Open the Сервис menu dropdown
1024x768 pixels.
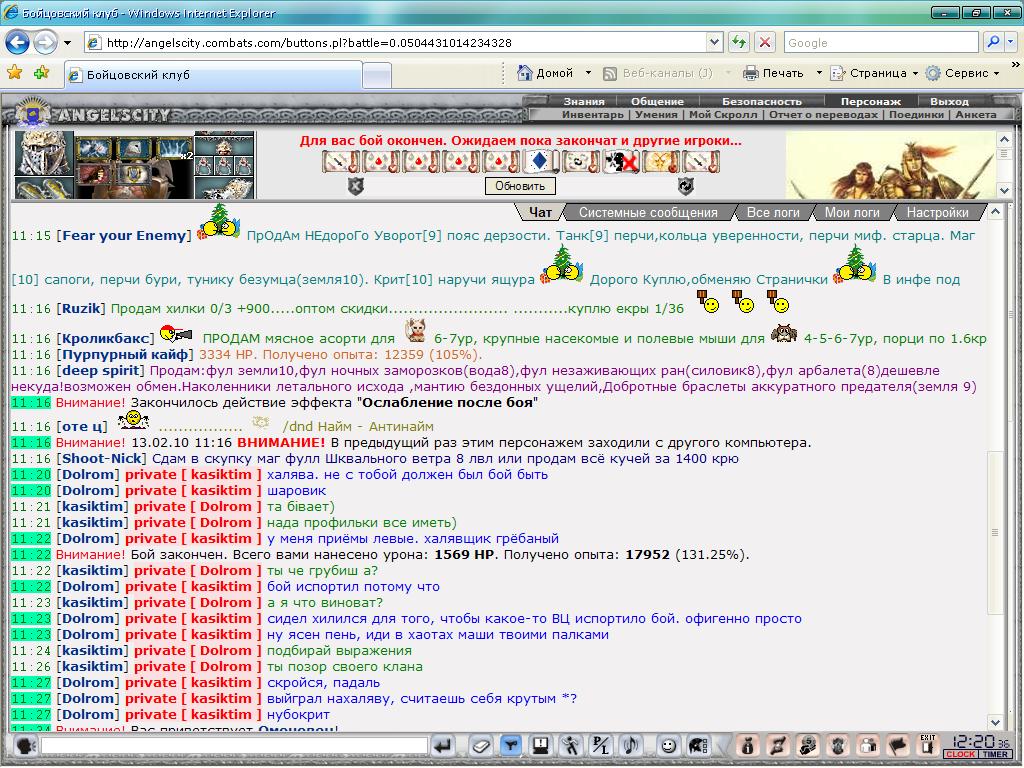click(997, 73)
